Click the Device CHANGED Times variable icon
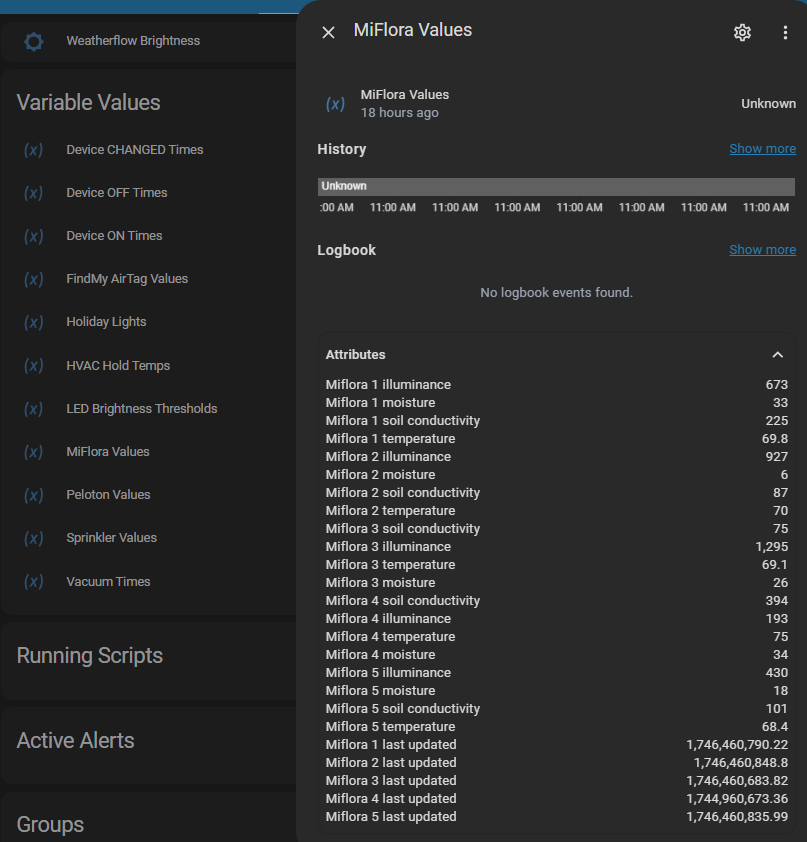807x842 pixels. click(34, 150)
